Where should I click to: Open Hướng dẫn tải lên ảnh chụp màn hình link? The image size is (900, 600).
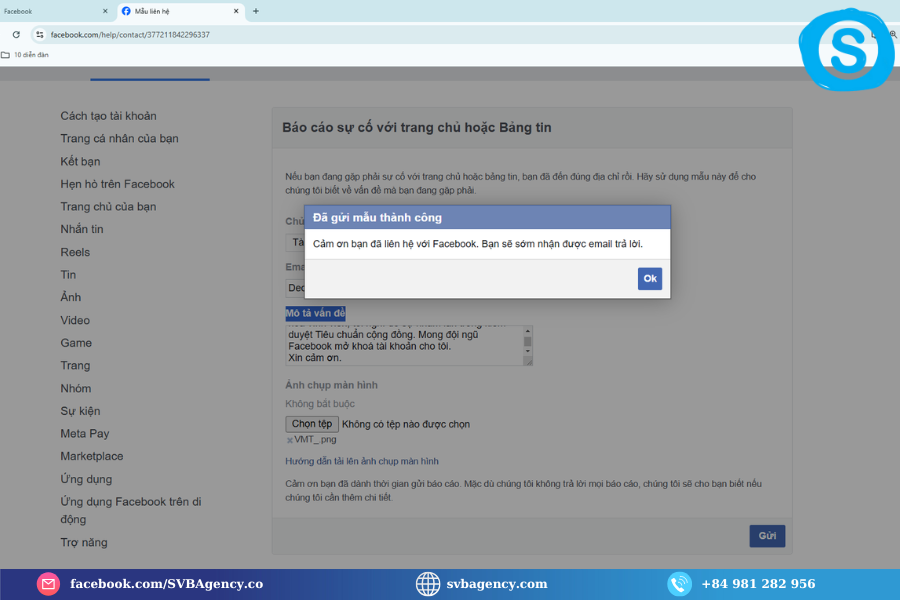click(362, 461)
